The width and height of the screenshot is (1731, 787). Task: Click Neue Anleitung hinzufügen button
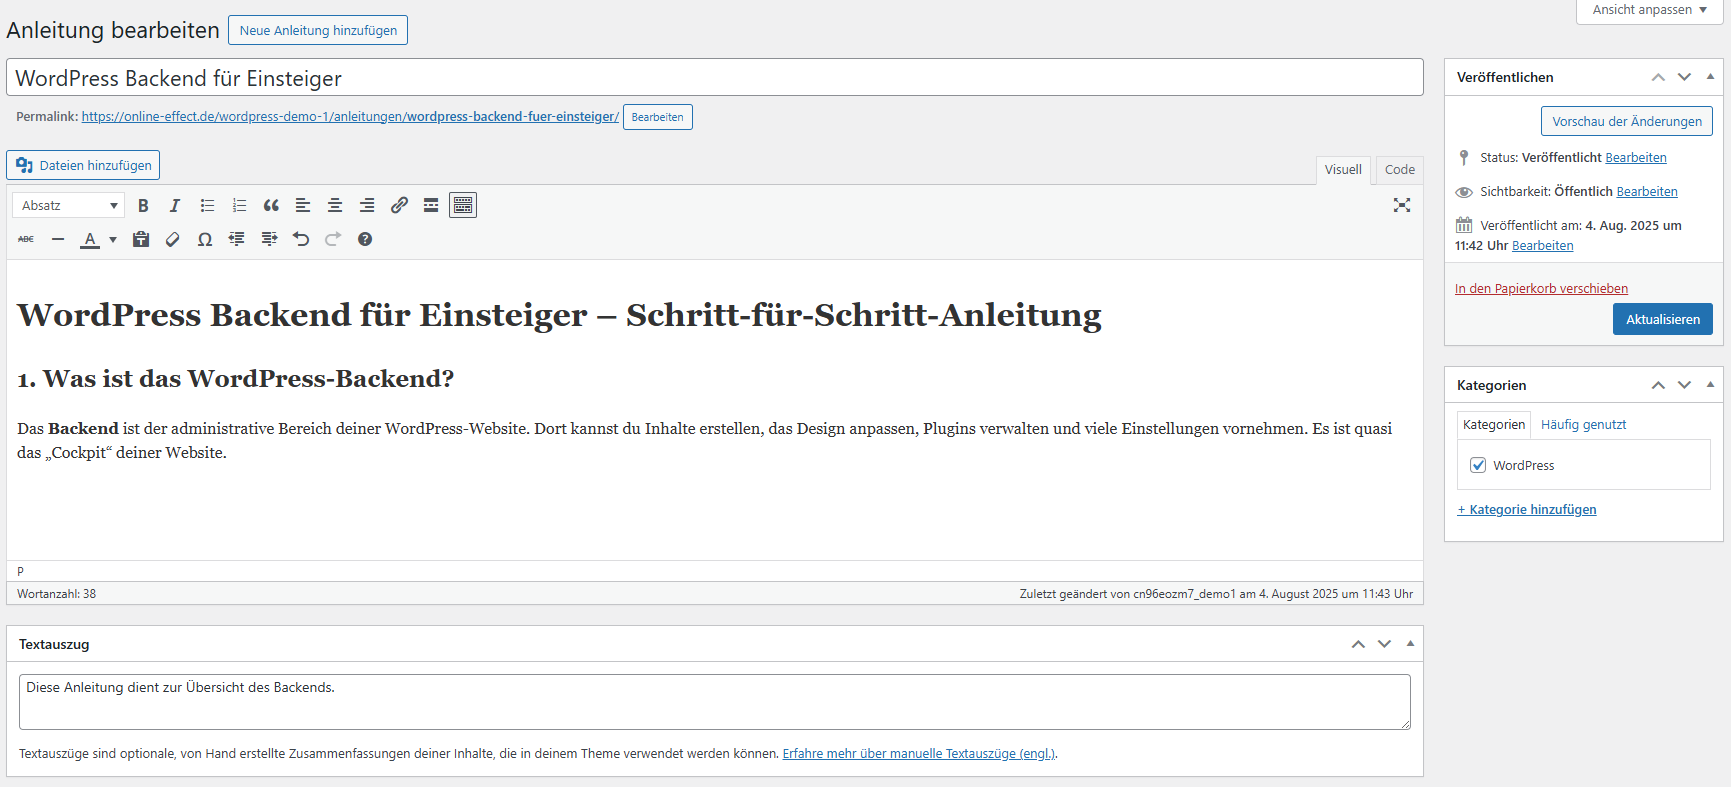click(318, 30)
